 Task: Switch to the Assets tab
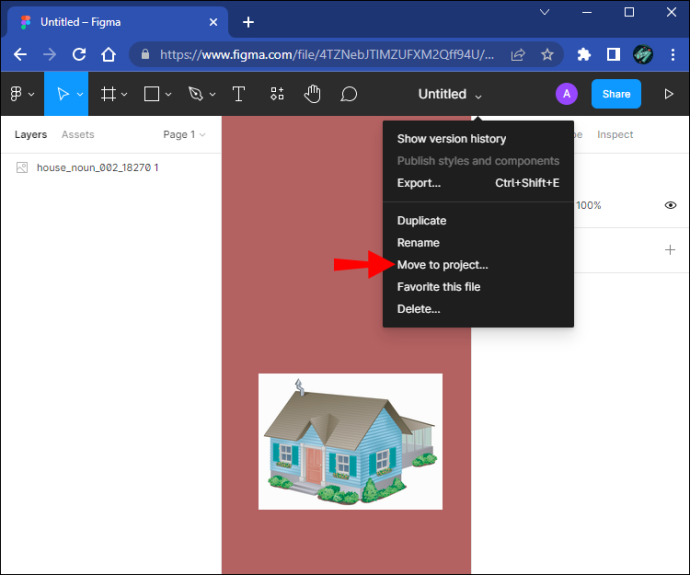click(78, 134)
